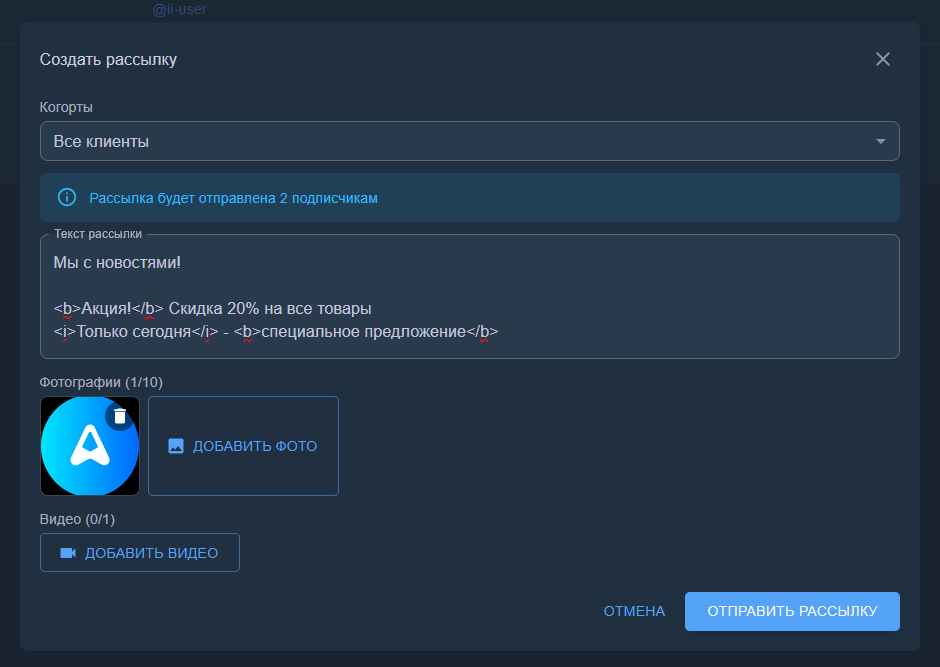Click the info icon in subscriber notice
This screenshot has height=667, width=940.
pyautogui.click(x=67, y=197)
